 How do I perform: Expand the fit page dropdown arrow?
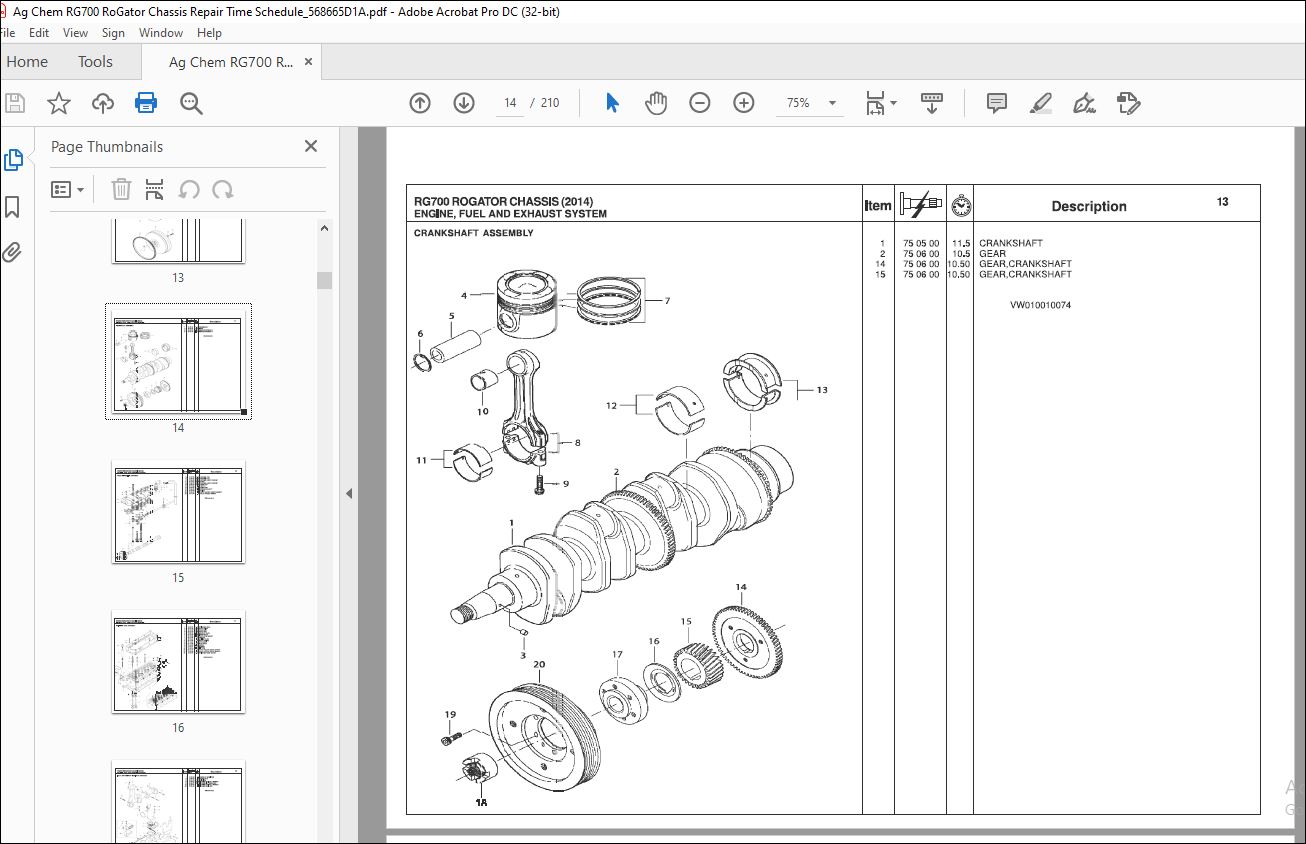(x=893, y=103)
